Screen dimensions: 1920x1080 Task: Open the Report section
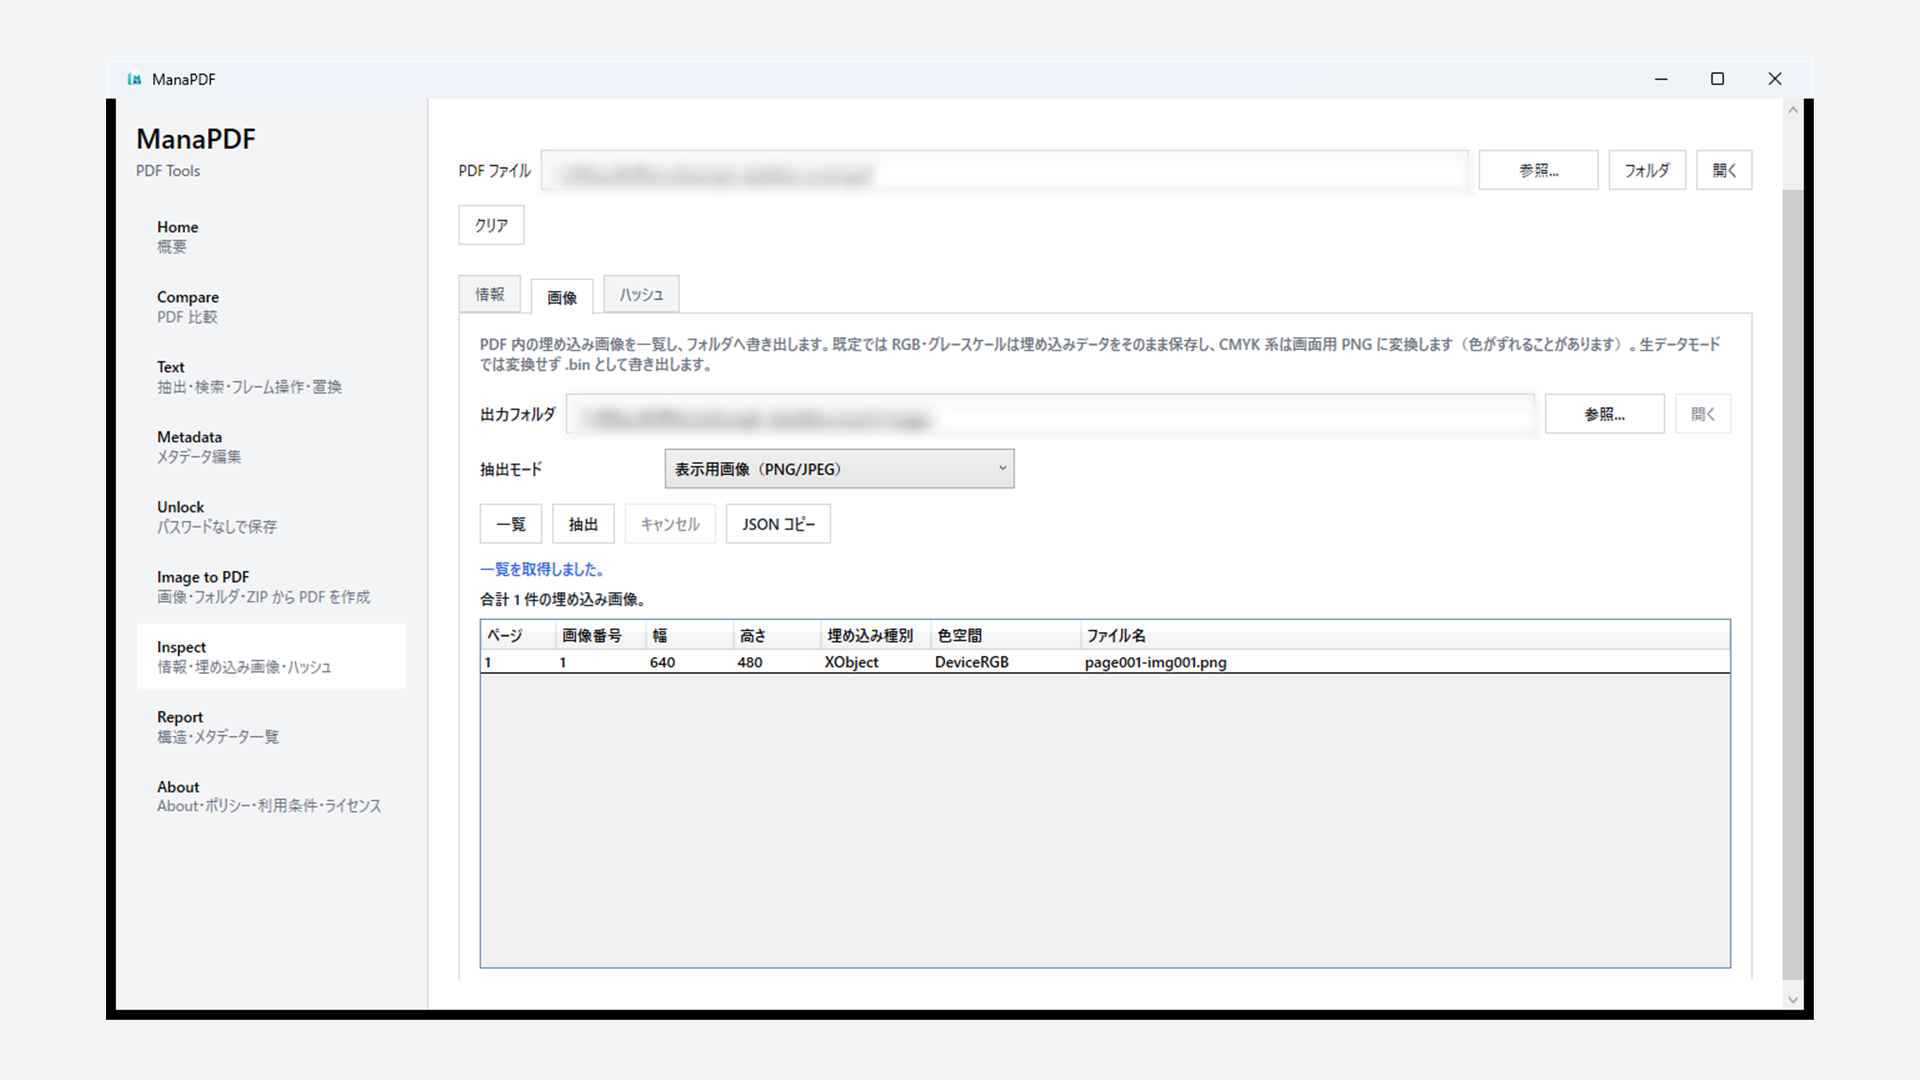(x=271, y=727)
